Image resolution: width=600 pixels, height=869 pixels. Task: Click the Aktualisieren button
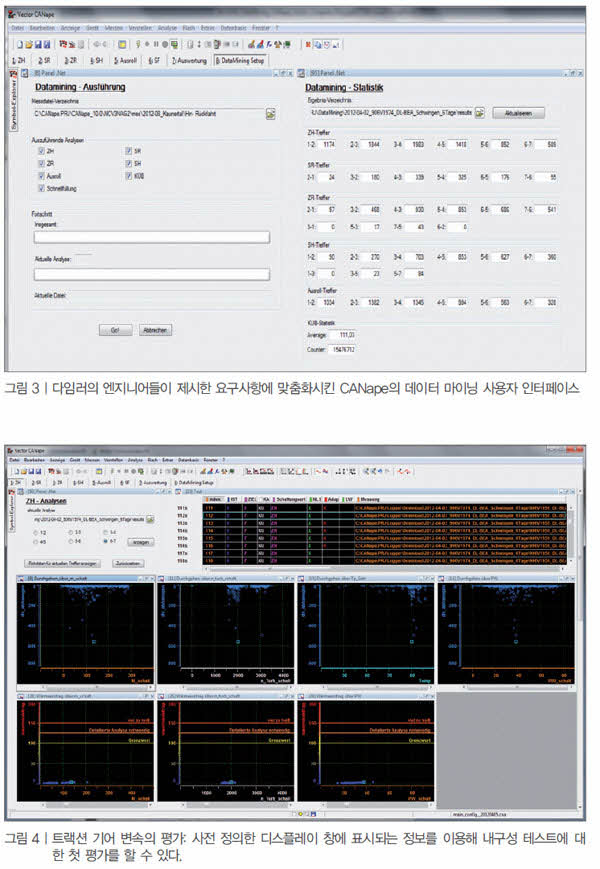pos(519,113)
